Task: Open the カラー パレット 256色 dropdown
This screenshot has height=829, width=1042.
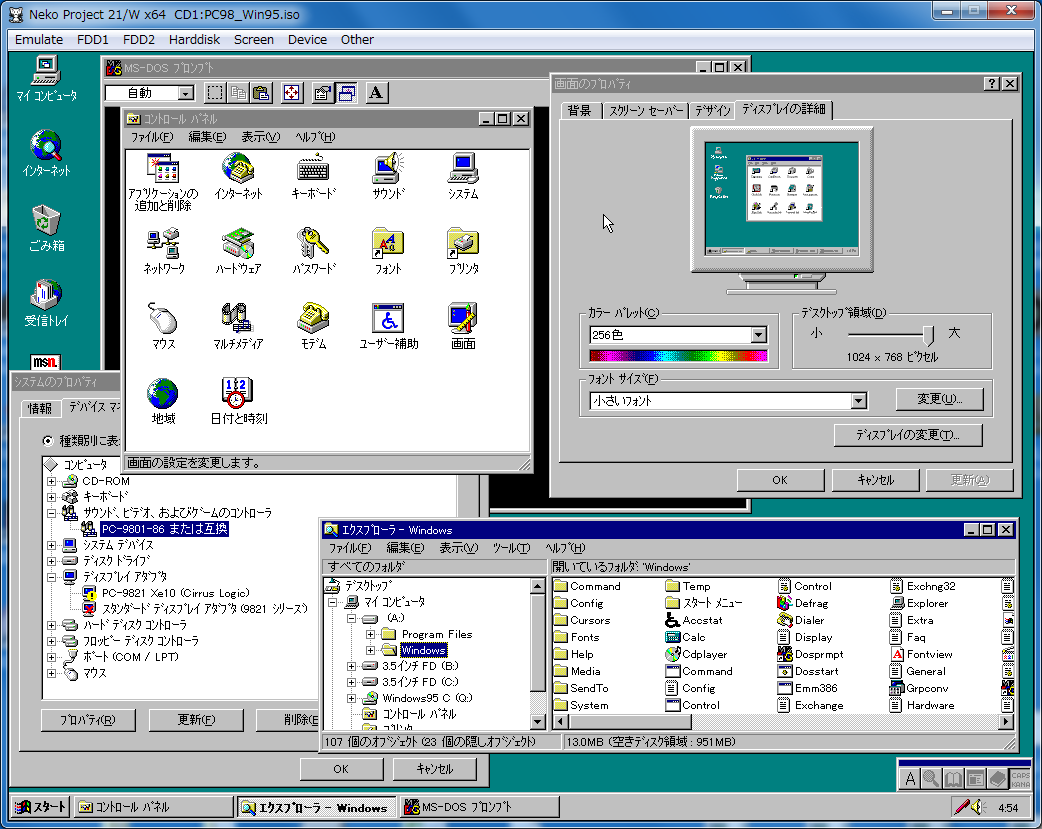Action: pyautogui.click(x=758, y=335)
